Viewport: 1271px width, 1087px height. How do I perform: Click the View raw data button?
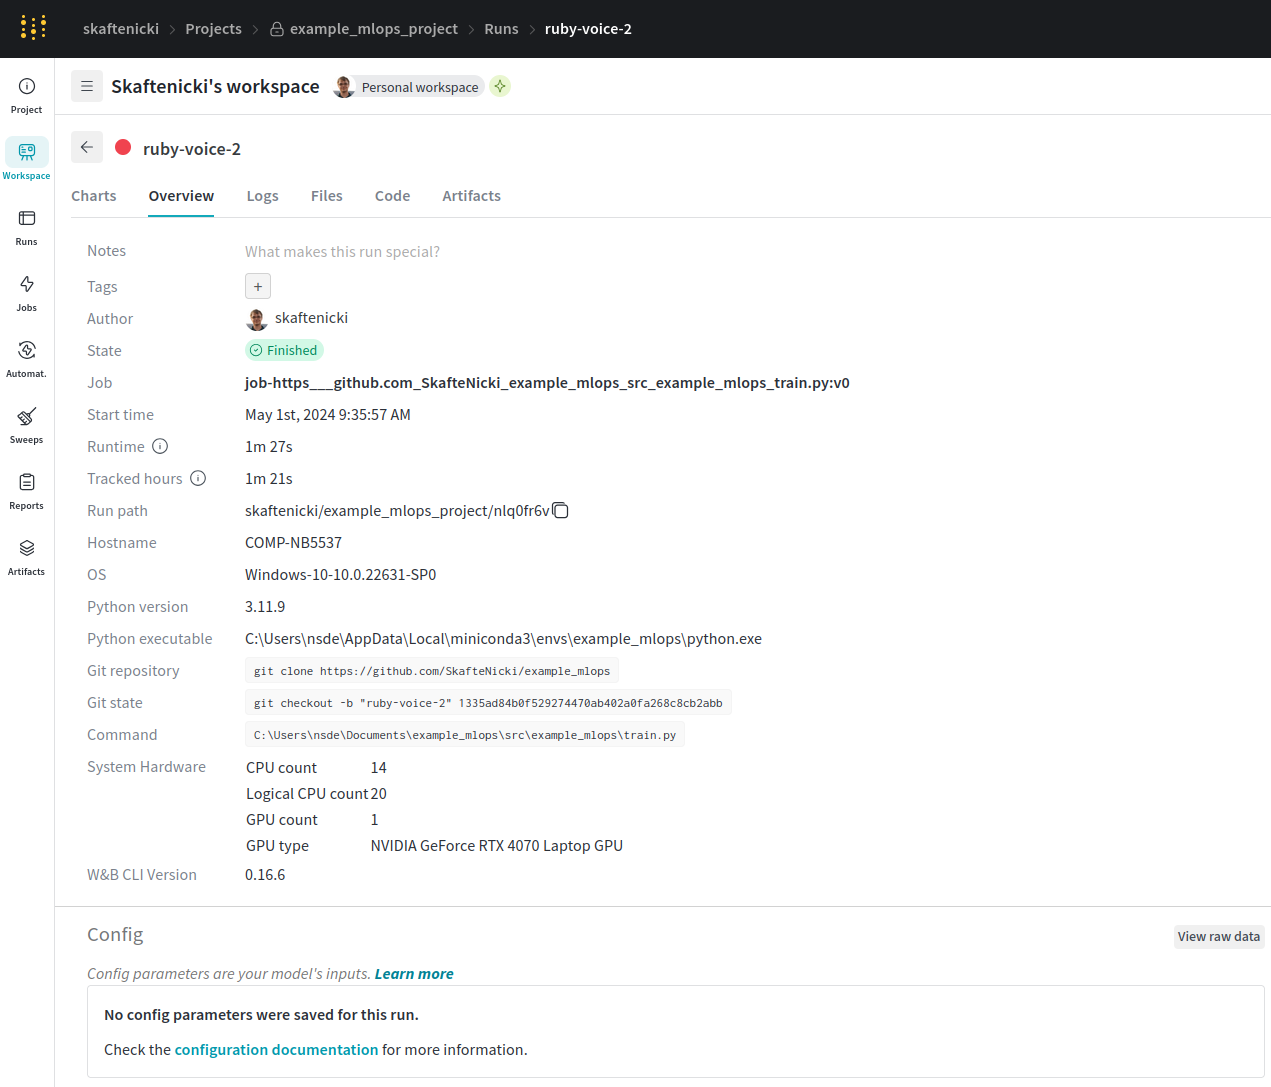click(1218, 937)
